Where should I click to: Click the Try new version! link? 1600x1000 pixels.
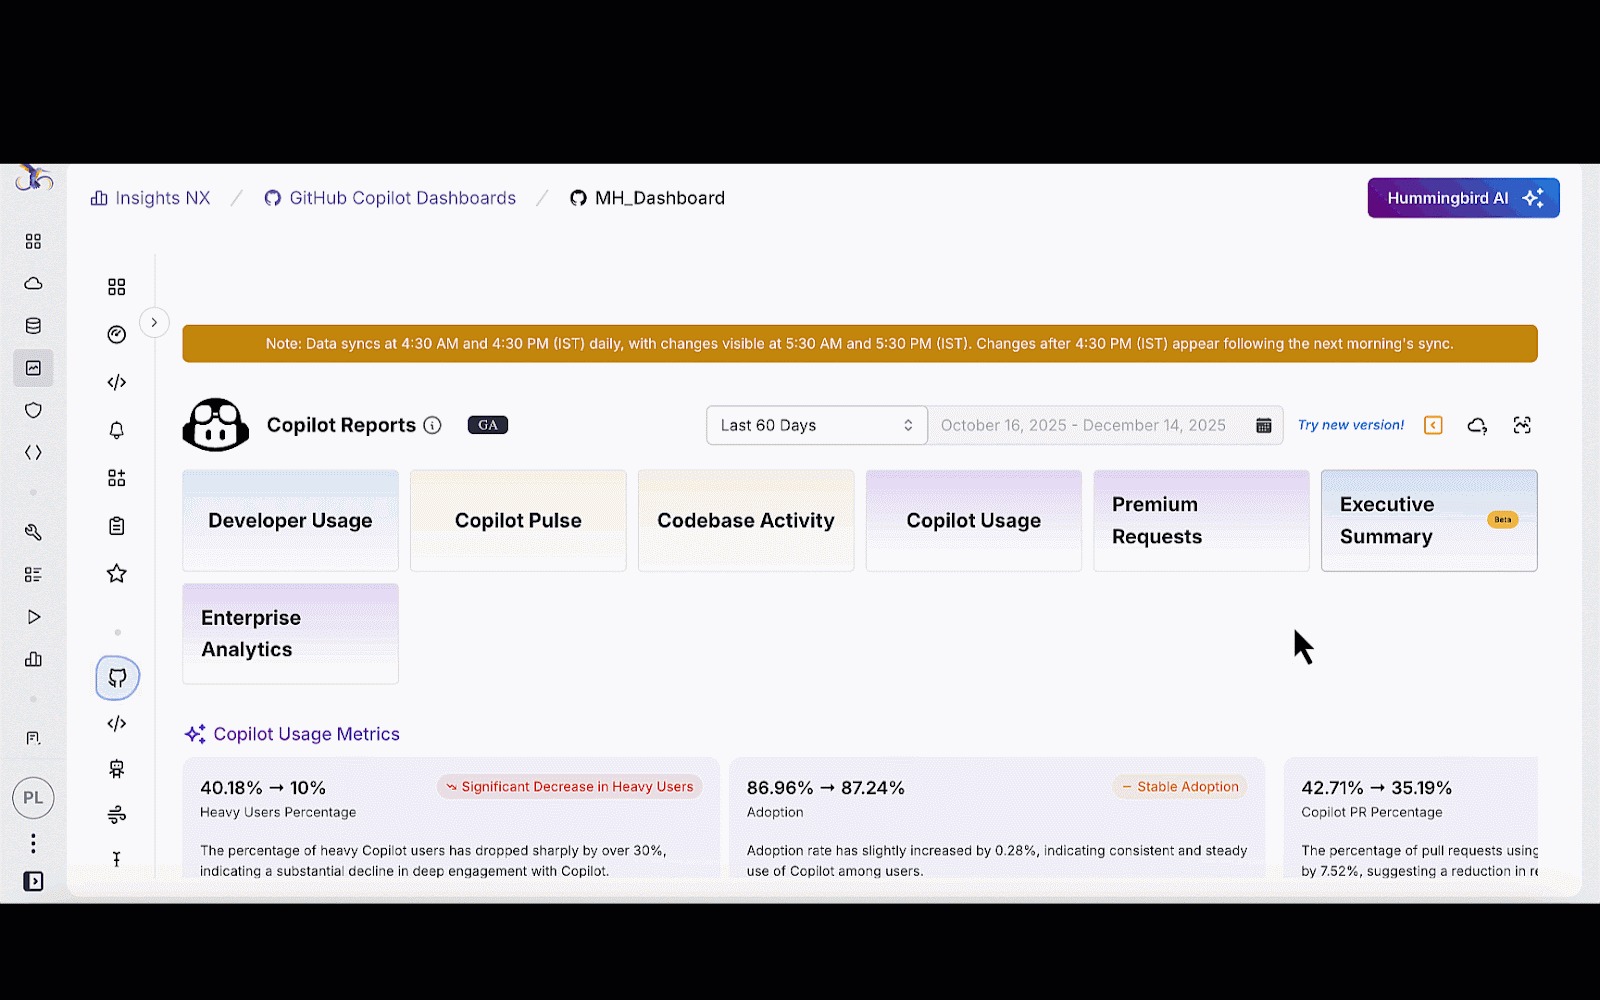tap(1350, 425)
